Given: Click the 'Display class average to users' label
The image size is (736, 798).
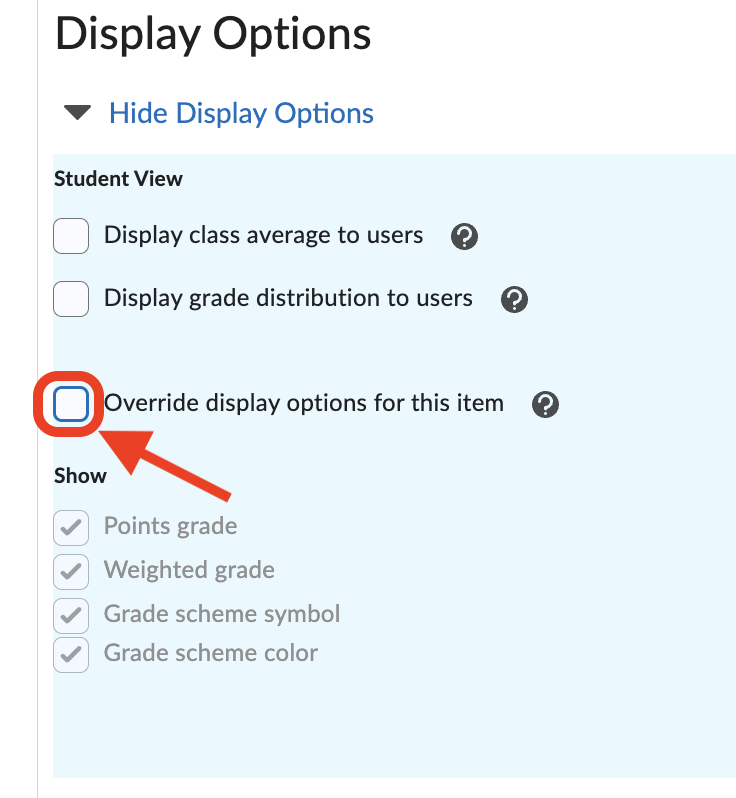Looking at the screenshot, I should [x=263, y=236].
